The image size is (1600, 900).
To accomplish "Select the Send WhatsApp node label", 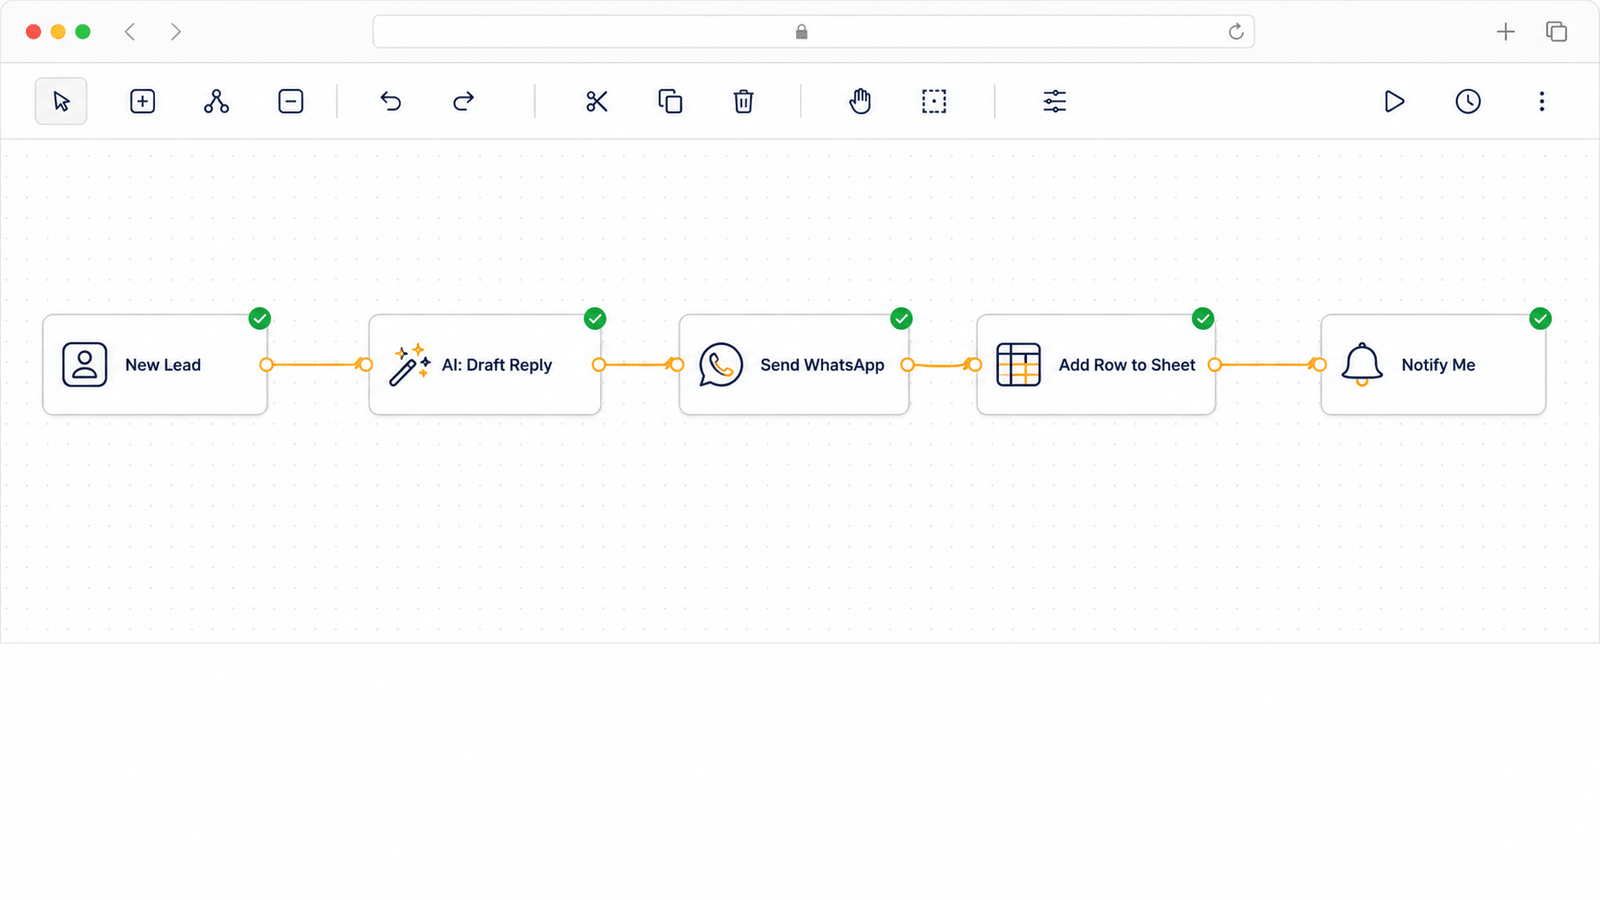I will (x=822, y=365).
